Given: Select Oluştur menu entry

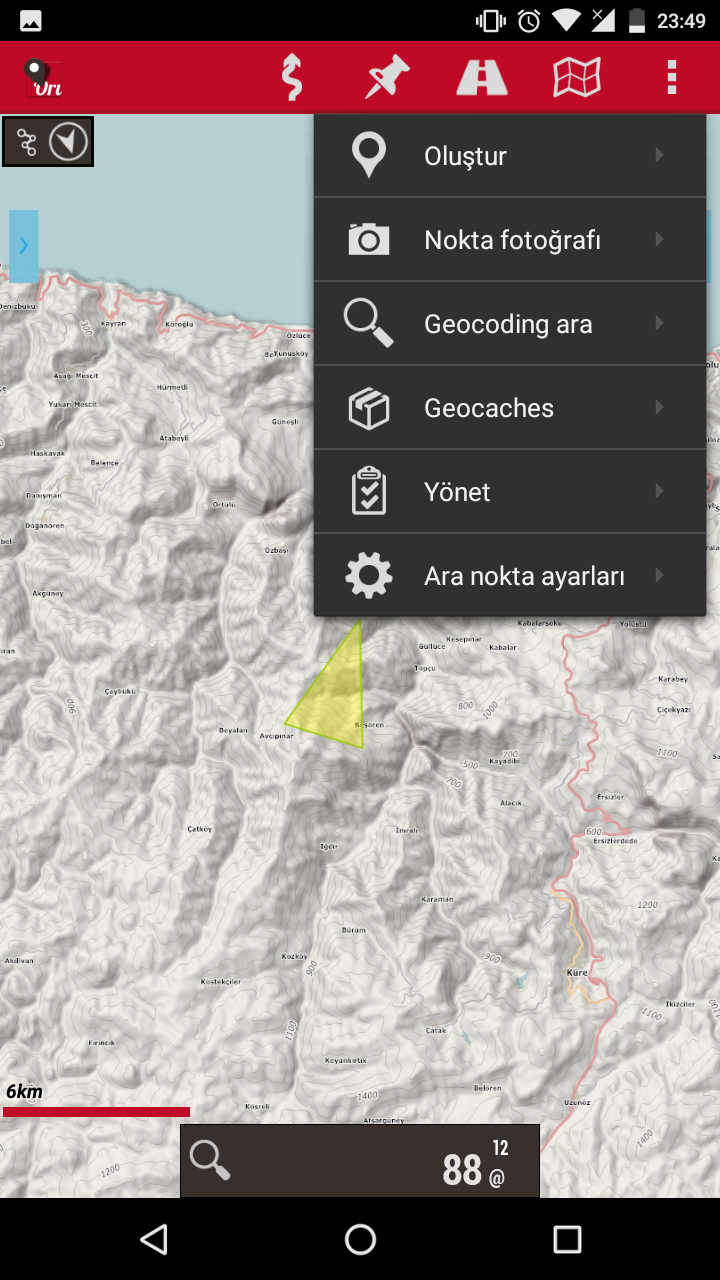Looking at the screenshot, I should click(510, 155).
